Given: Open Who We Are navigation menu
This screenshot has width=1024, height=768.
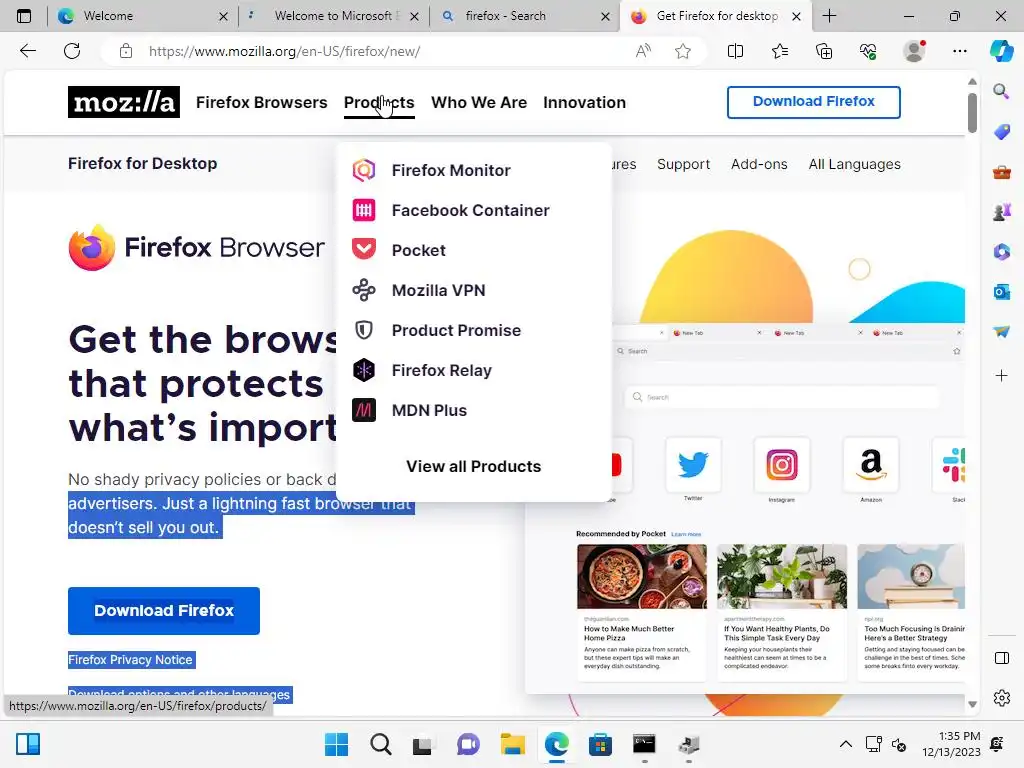Looking at the screenshot, I should coord(479,103).
